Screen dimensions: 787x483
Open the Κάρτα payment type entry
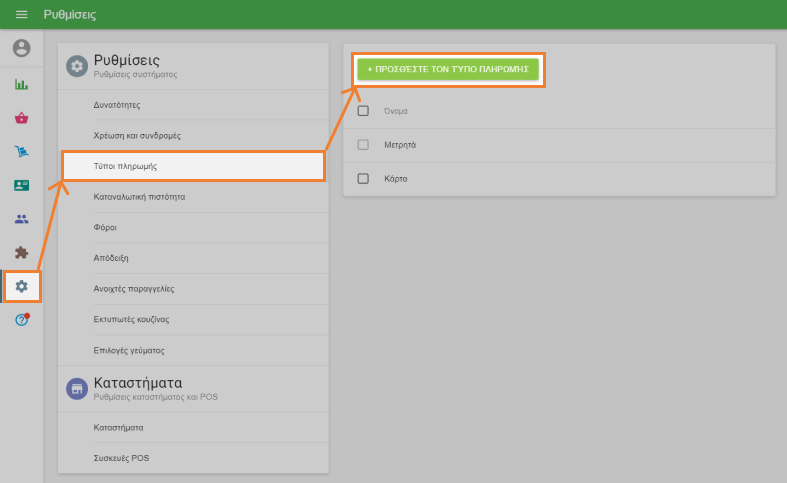396,178
